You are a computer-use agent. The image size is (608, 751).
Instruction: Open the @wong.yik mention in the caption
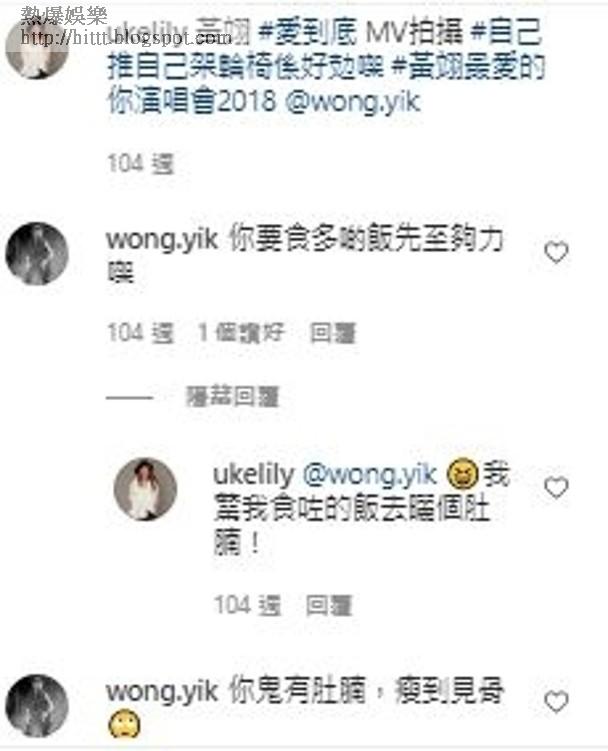coord(353,102)
